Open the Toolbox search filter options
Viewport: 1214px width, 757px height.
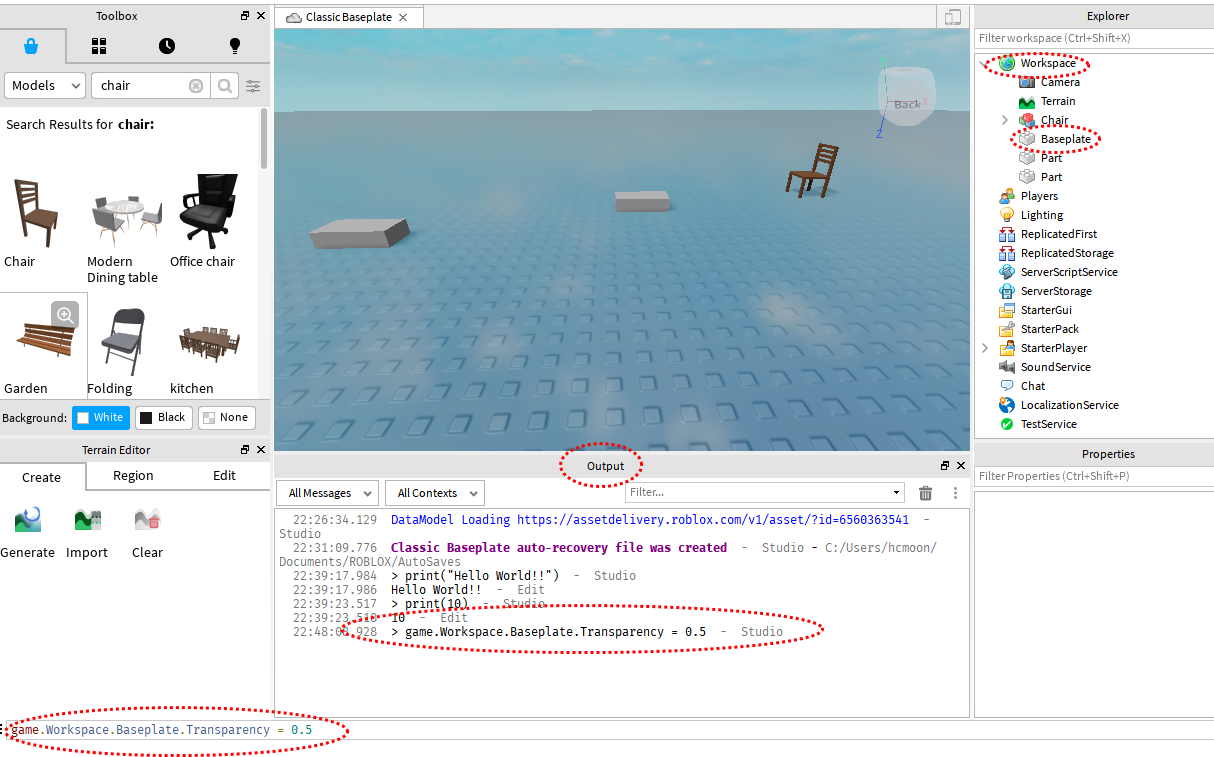tap(254, 86)
